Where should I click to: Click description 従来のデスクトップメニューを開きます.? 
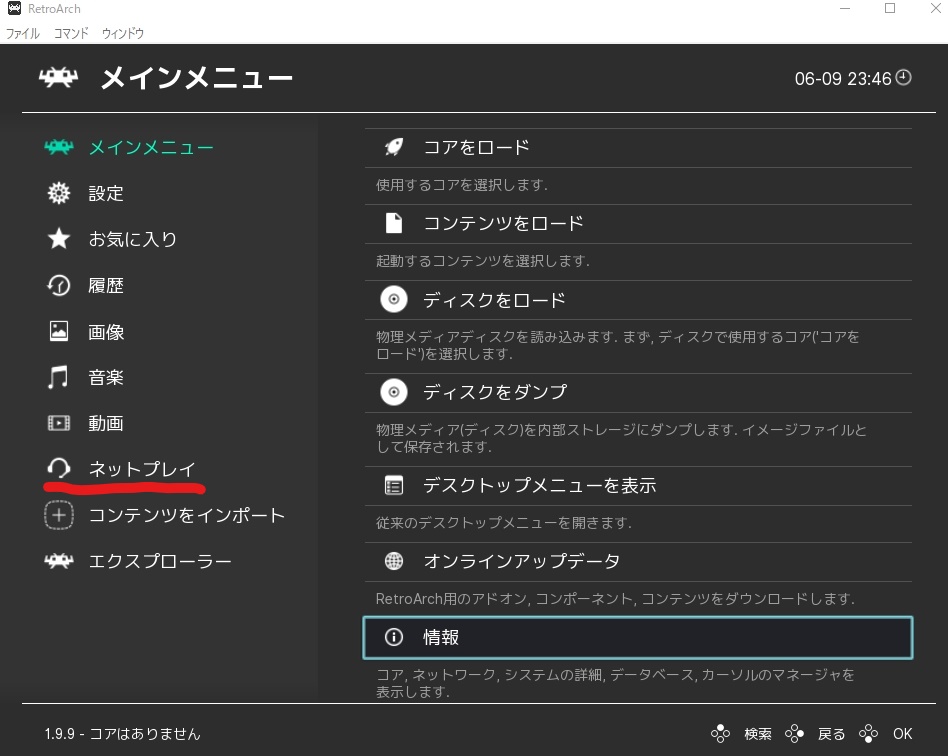[504, 523]
